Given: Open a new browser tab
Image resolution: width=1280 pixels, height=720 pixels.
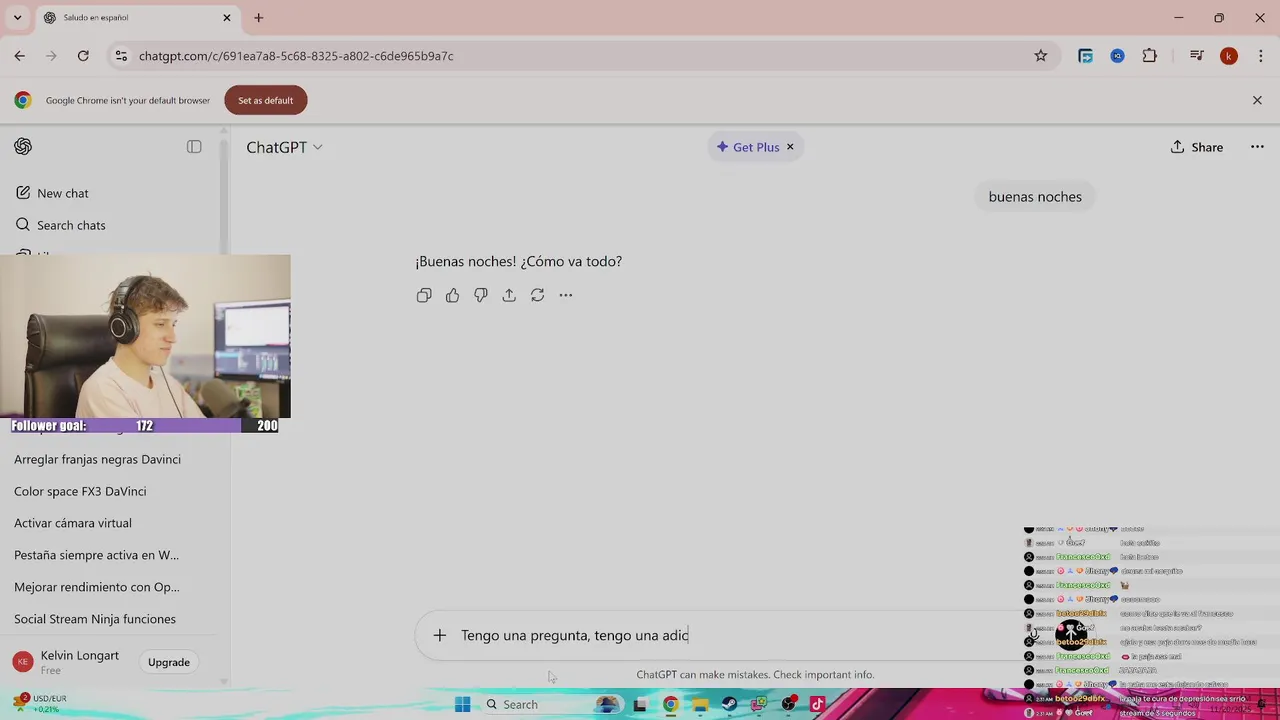Looking at the screenshot, I should point(258,18).
